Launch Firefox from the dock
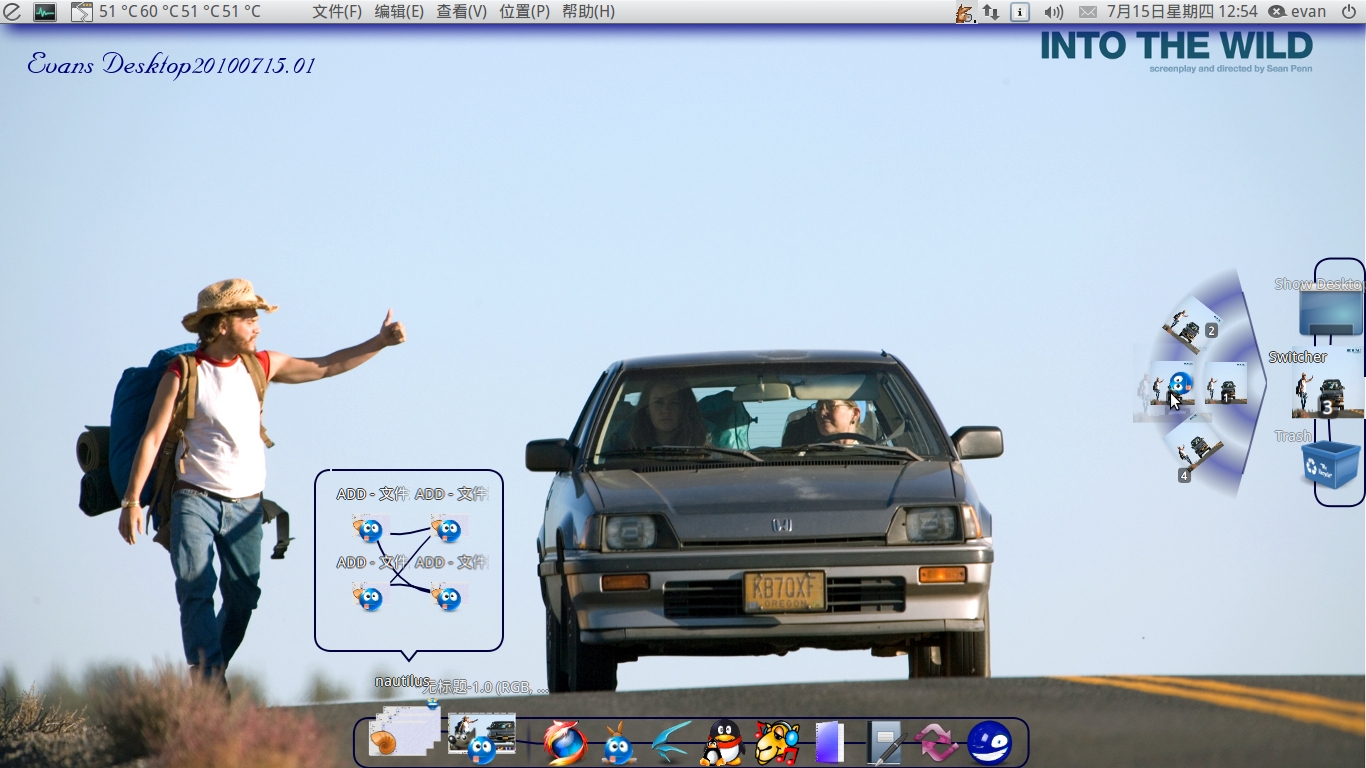Image resolution: width=1366 pixels, height=768 pixels. [565, 743]
